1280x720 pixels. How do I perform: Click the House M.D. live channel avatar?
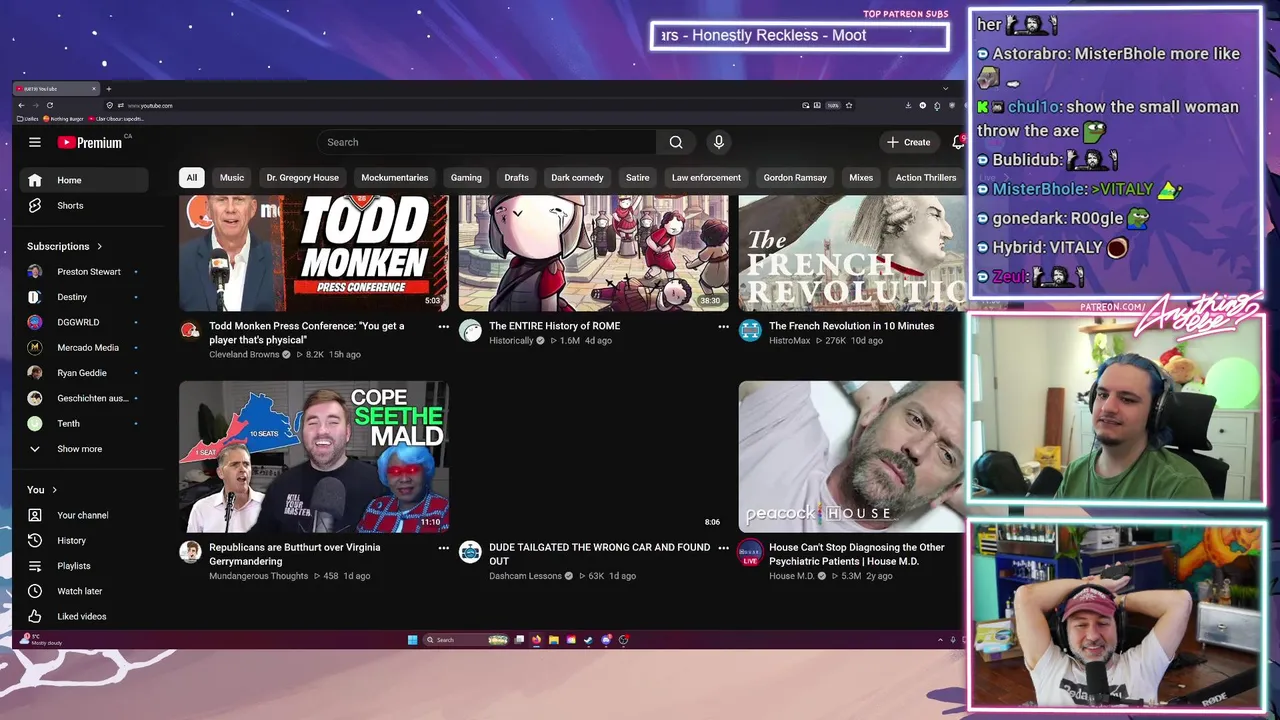click(750, 552)
